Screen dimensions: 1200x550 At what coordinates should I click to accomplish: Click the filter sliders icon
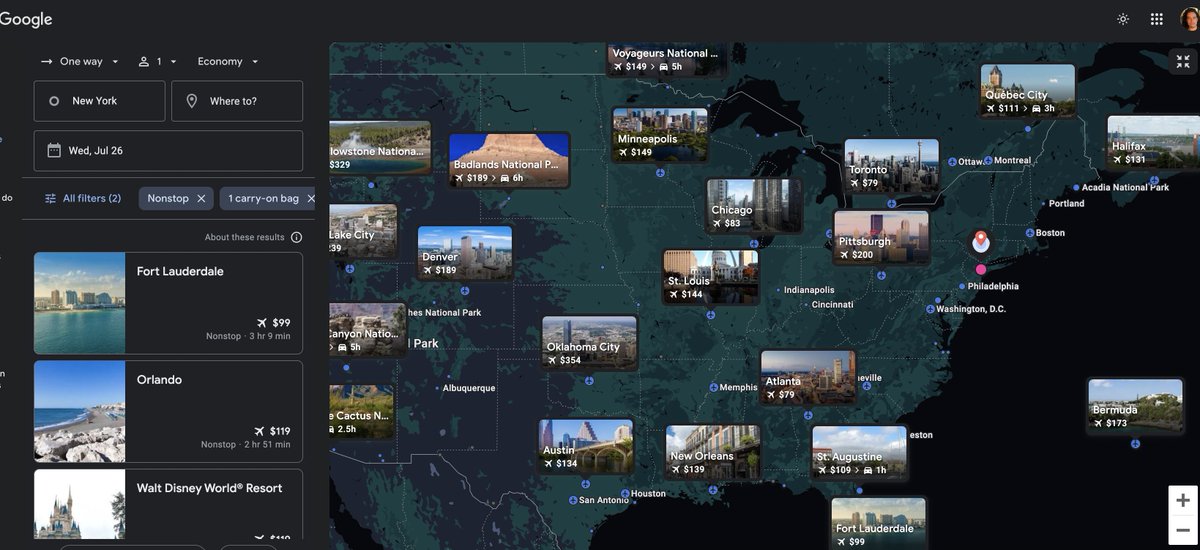[x=50, y=198]
